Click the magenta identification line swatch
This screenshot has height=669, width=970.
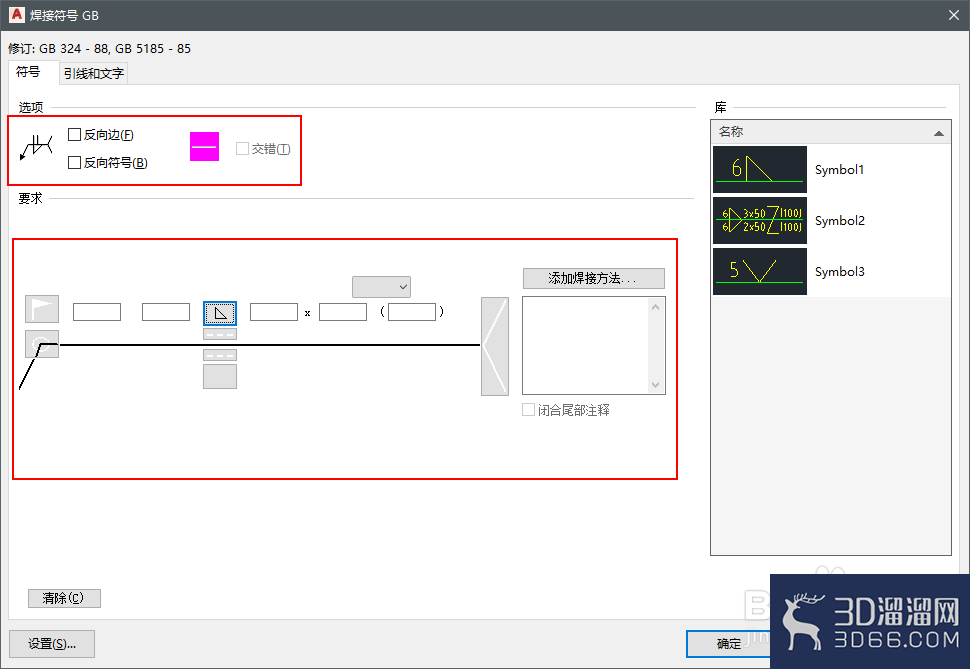point(204,147)
